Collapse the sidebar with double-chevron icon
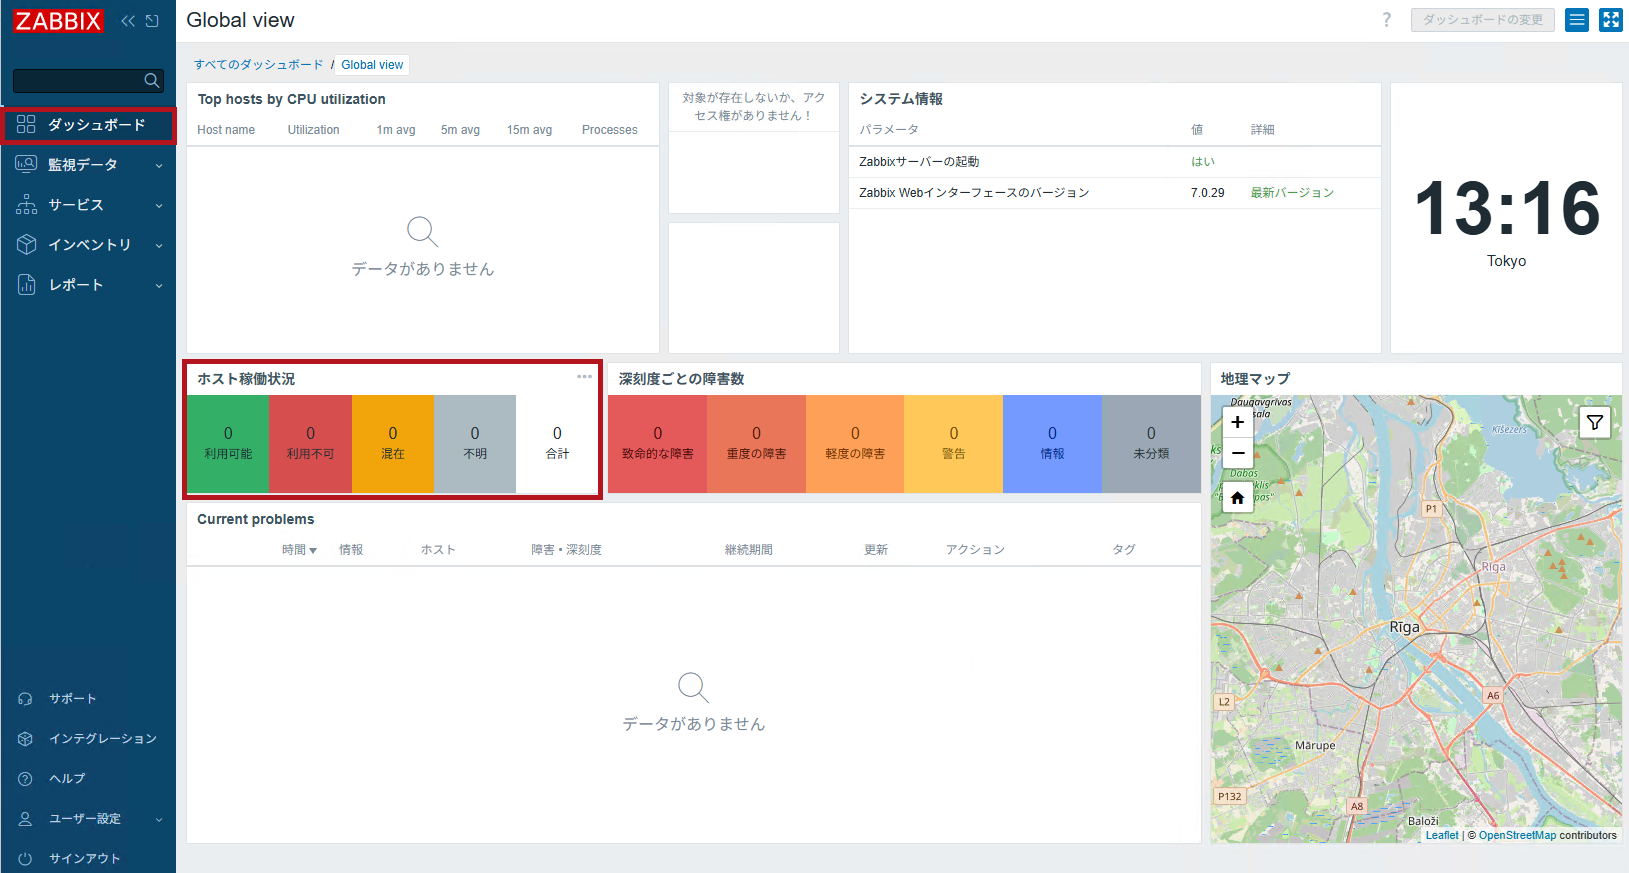The height and width of the screenshot is (873, 1629). [x=128, y=21]
